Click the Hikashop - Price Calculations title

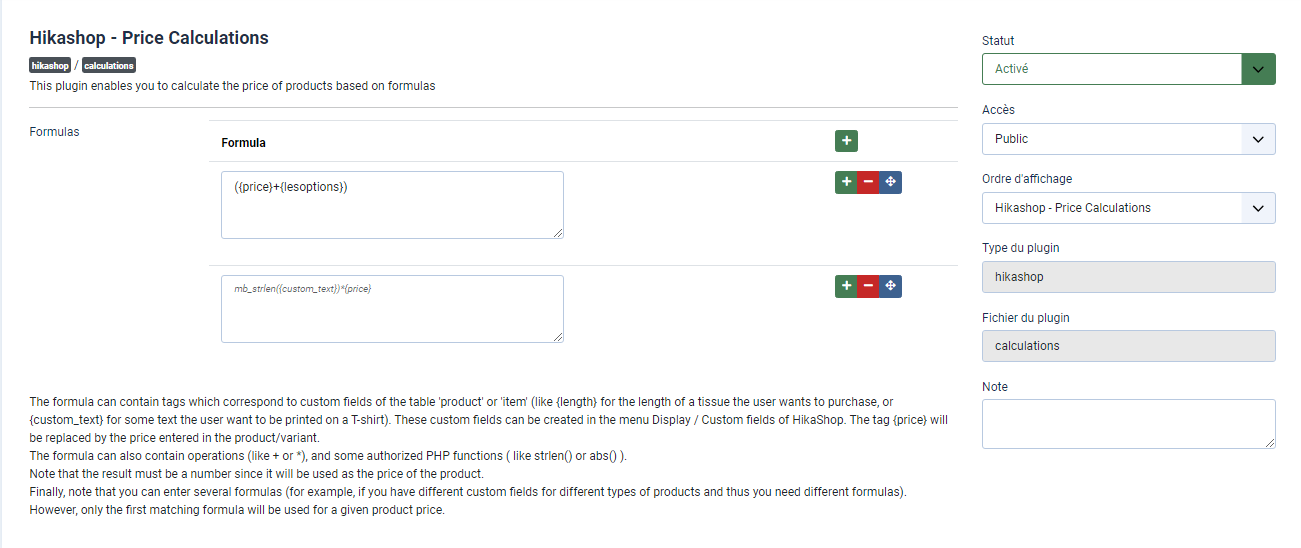tap(149, 38)
